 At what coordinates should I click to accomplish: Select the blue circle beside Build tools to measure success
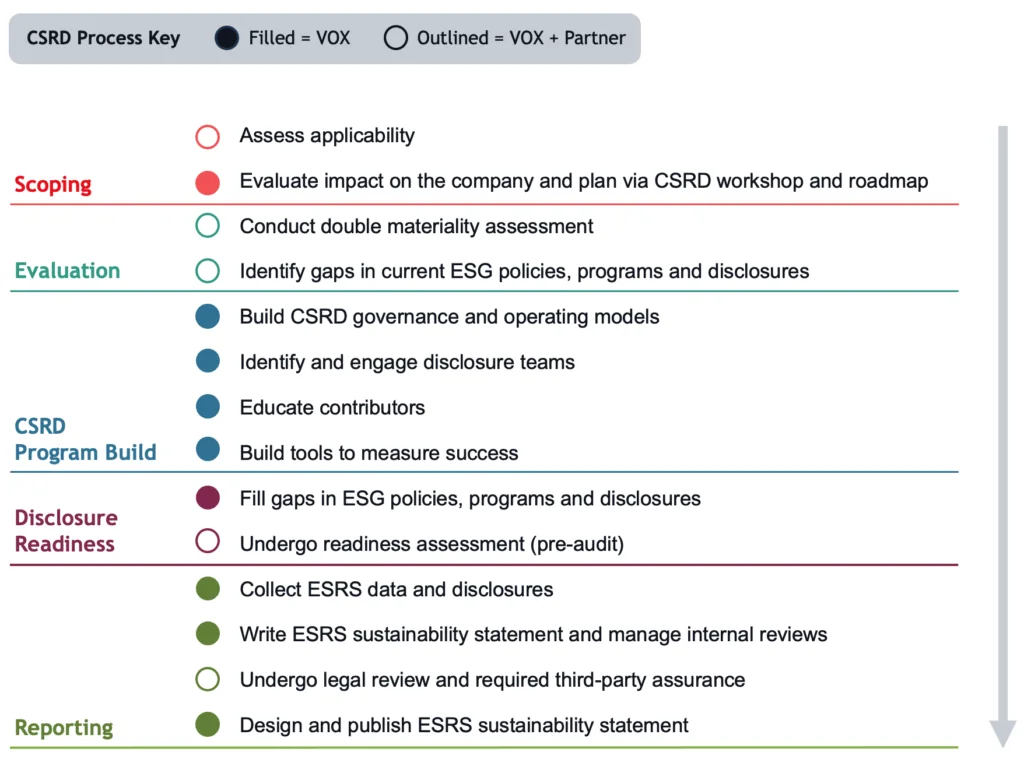(207, 451)
